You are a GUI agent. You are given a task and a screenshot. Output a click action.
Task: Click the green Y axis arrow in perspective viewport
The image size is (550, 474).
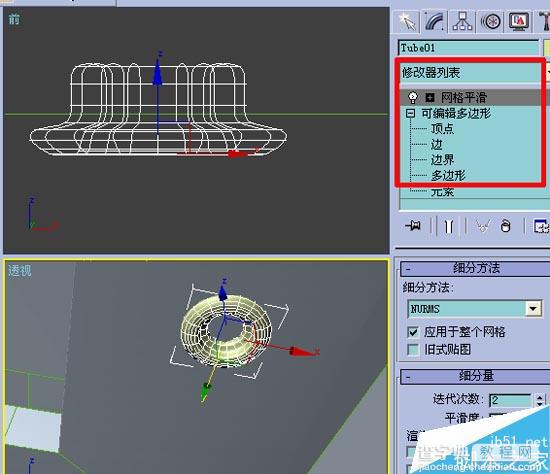205,392
